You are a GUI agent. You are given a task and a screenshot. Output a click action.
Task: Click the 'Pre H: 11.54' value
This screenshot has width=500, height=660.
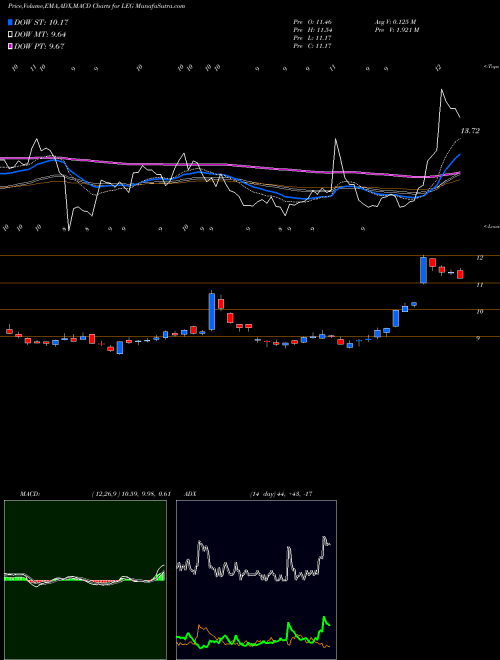(313, 30)
